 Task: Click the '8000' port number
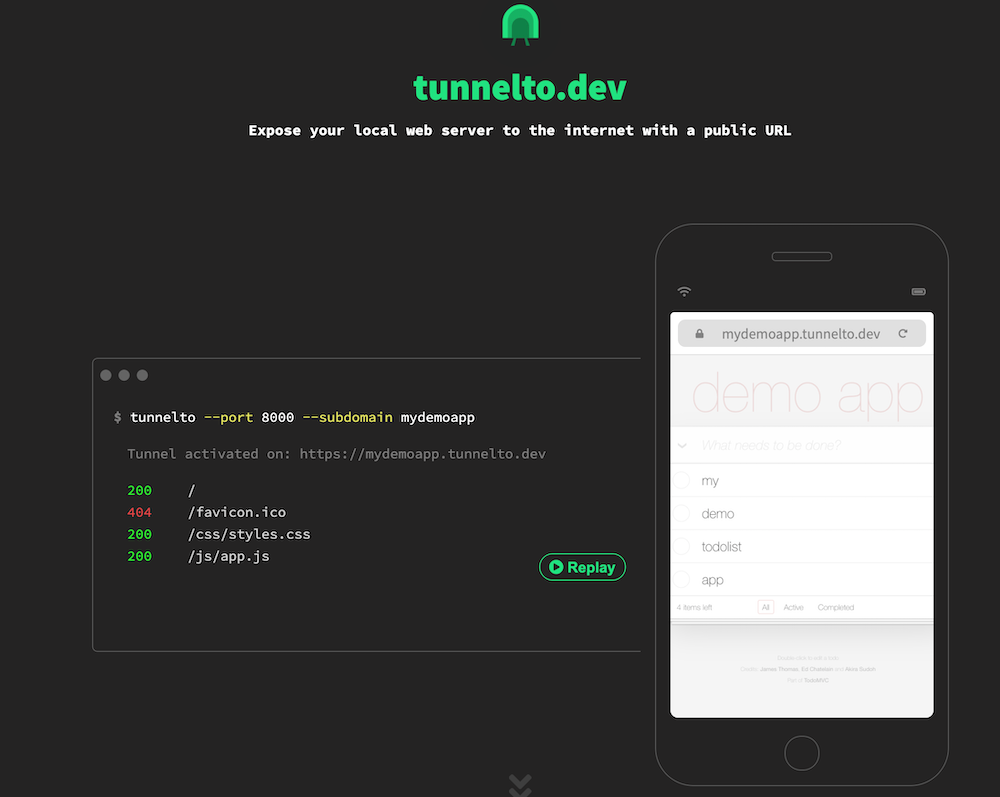click(277, 418)
